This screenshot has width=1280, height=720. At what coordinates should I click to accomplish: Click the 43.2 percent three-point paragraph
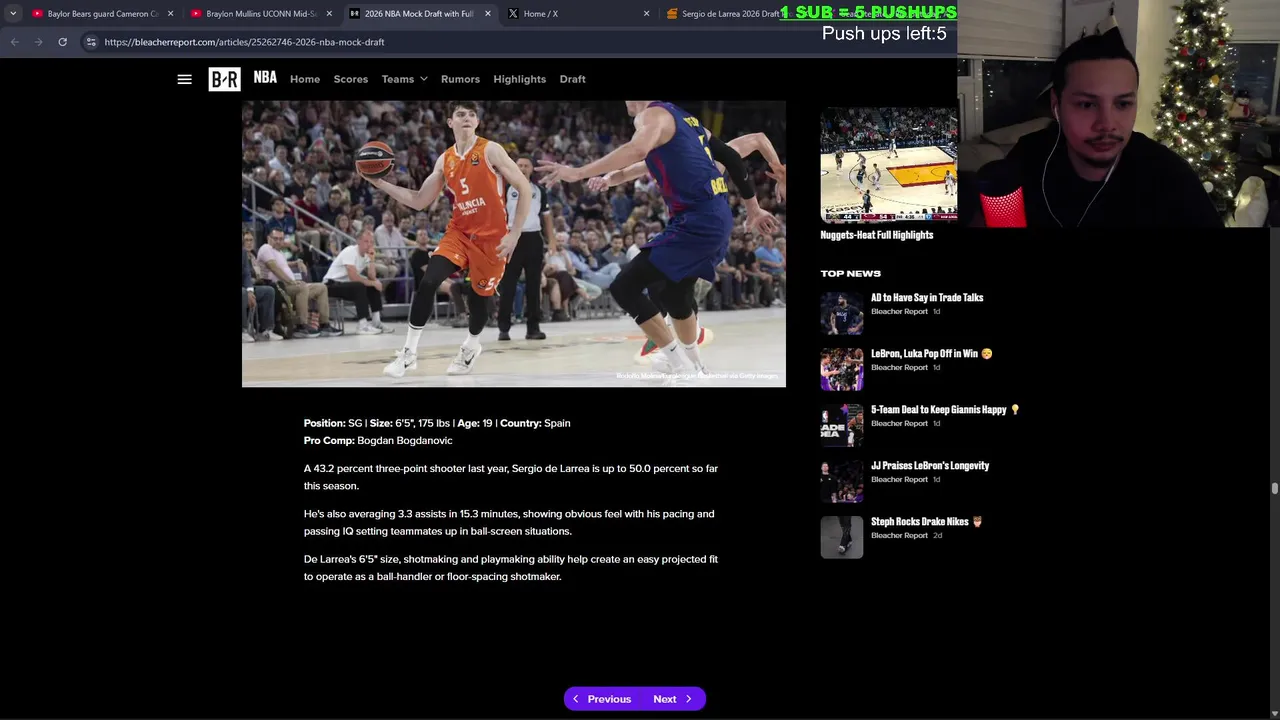coord(511,477)
